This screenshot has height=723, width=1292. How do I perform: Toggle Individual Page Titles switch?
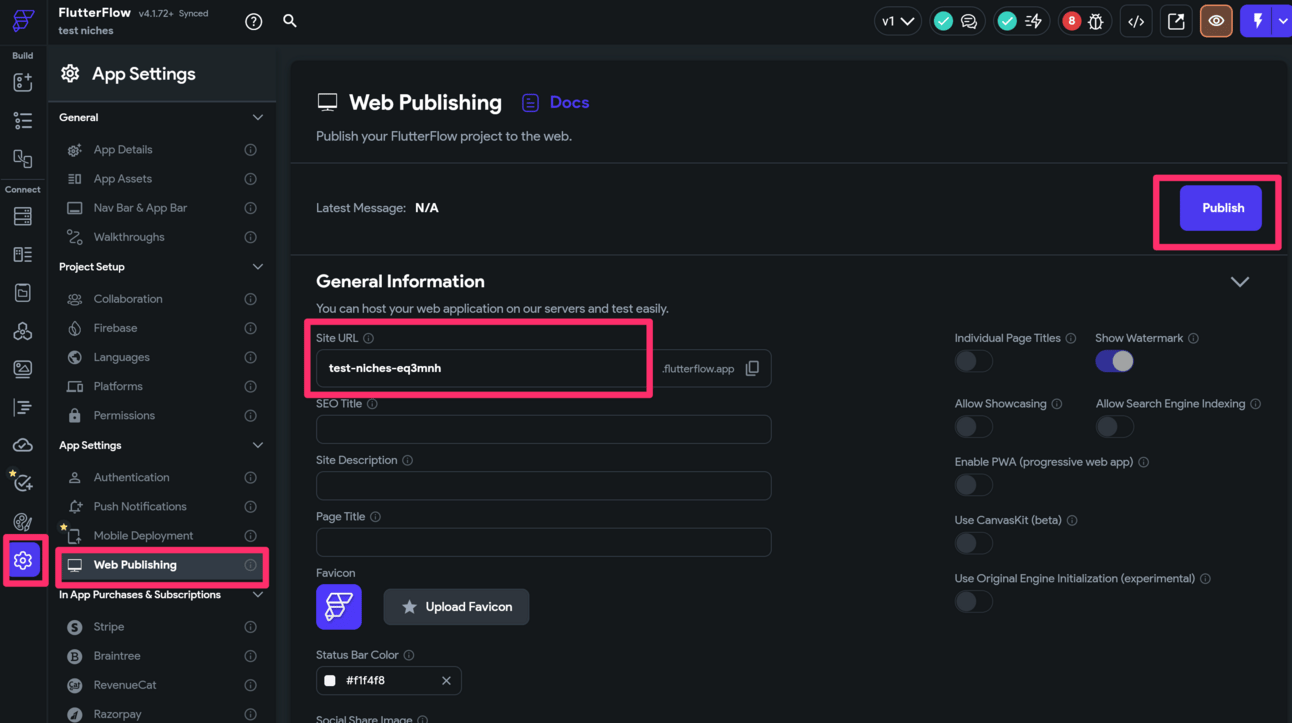click(x=973, y=361)
